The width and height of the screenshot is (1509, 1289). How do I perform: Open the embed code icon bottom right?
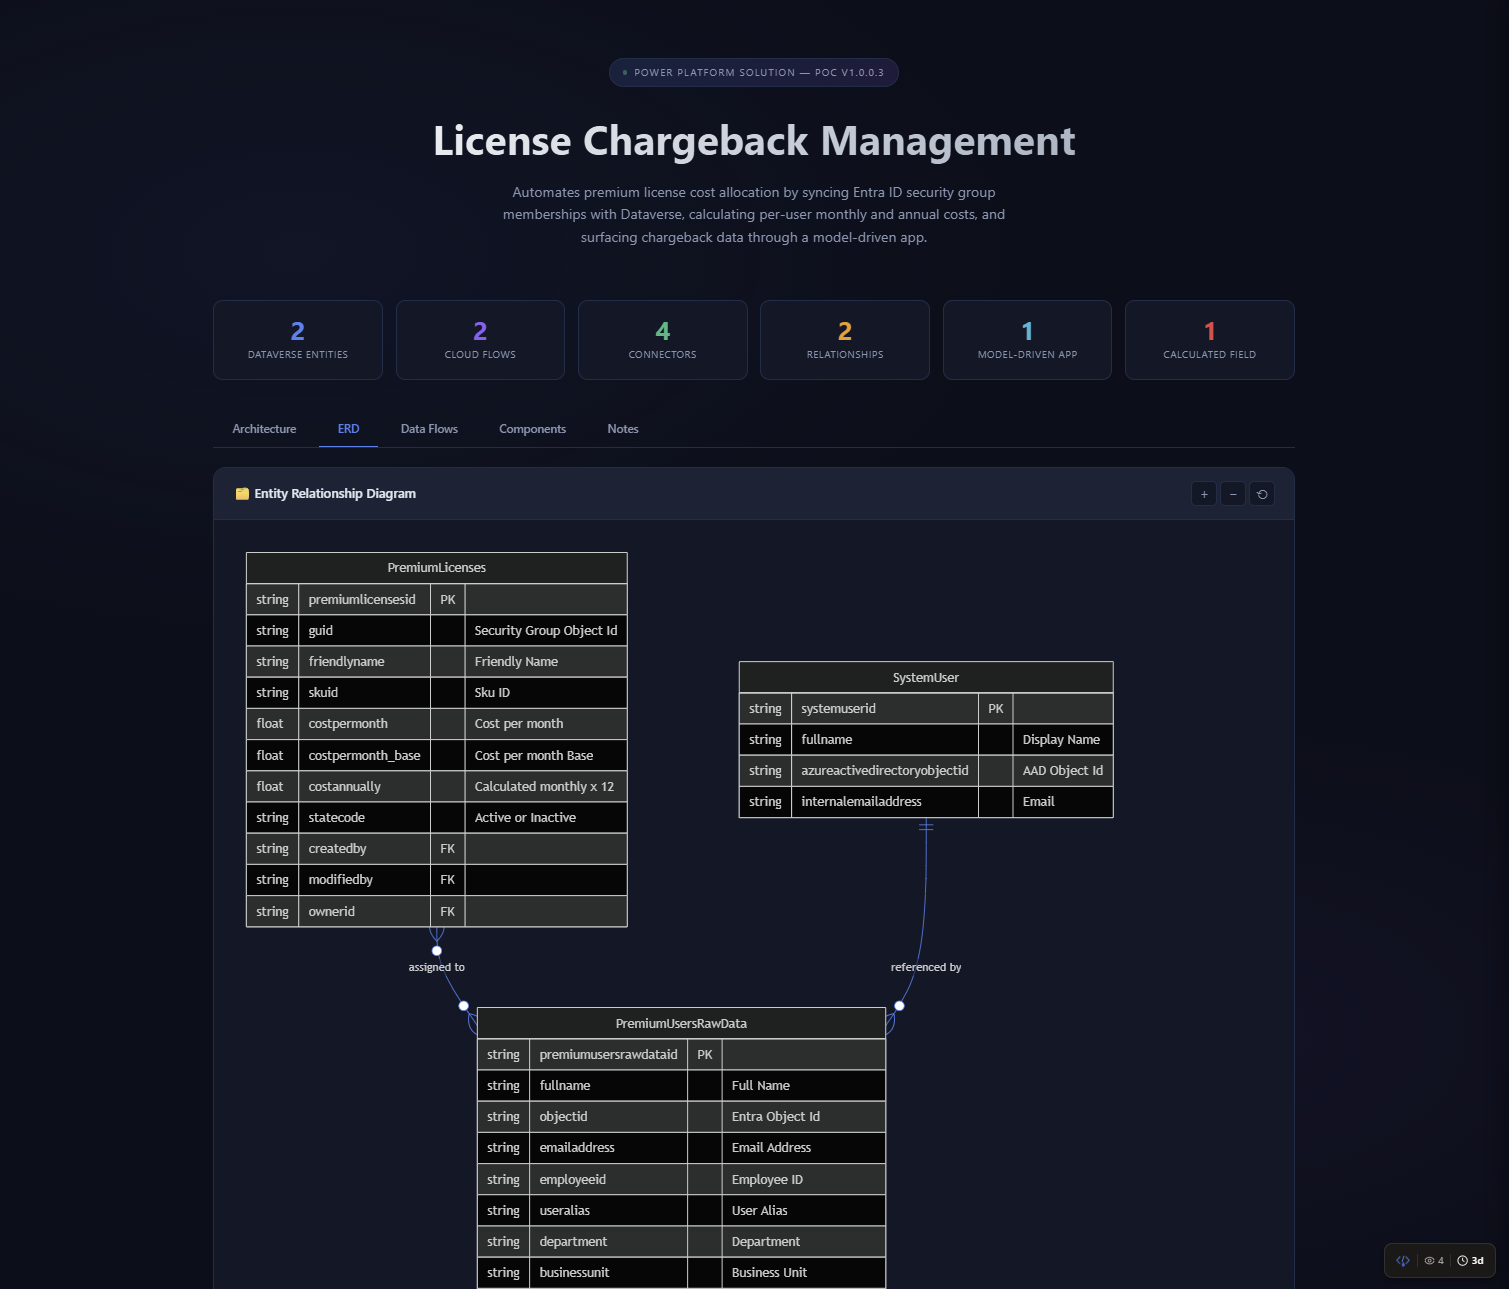pos(1402,1261)
